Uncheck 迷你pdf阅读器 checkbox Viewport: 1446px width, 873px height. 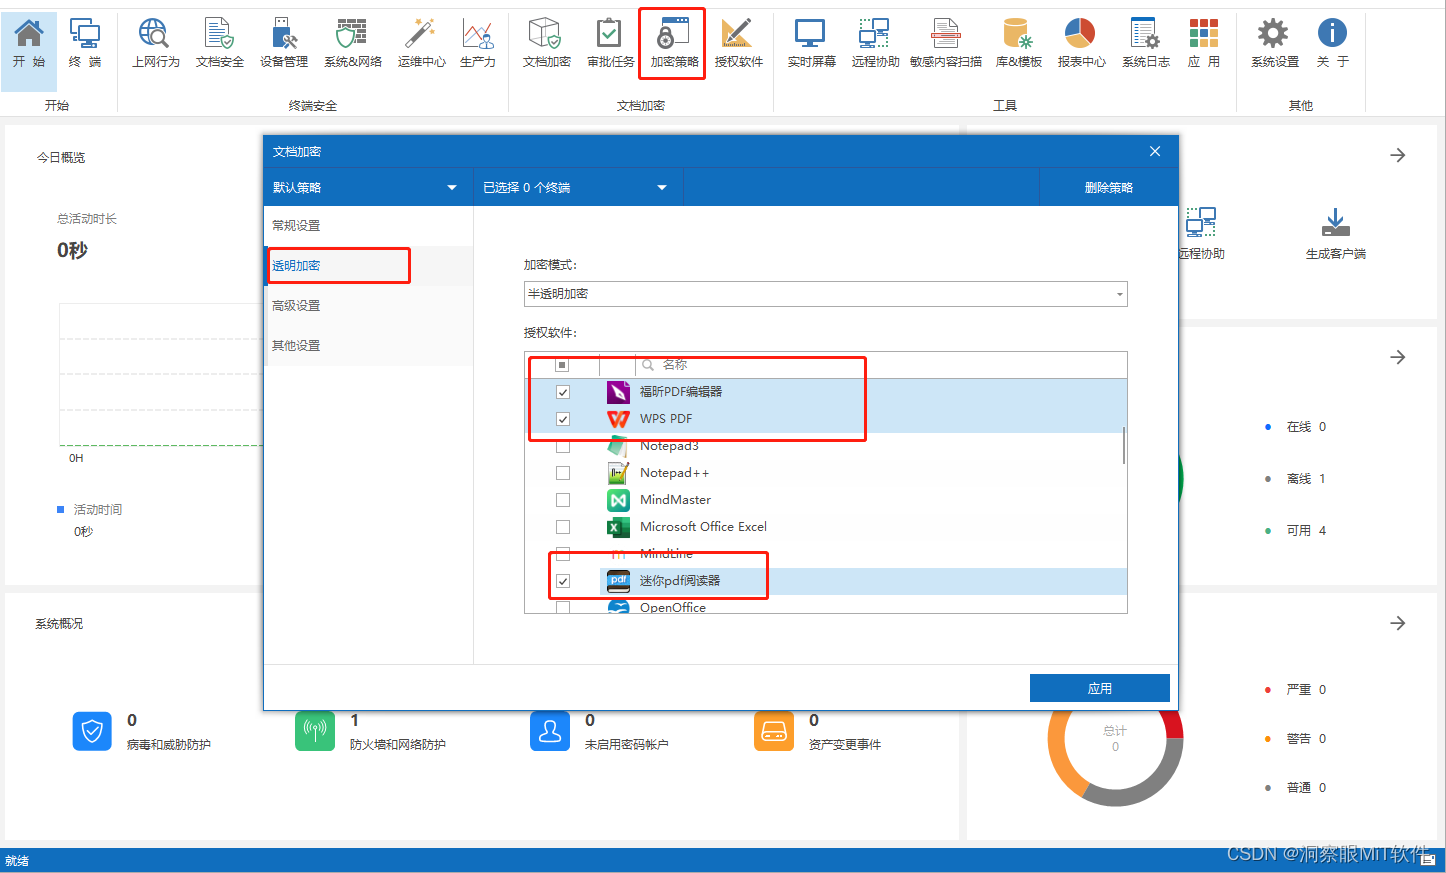point(563,581)
